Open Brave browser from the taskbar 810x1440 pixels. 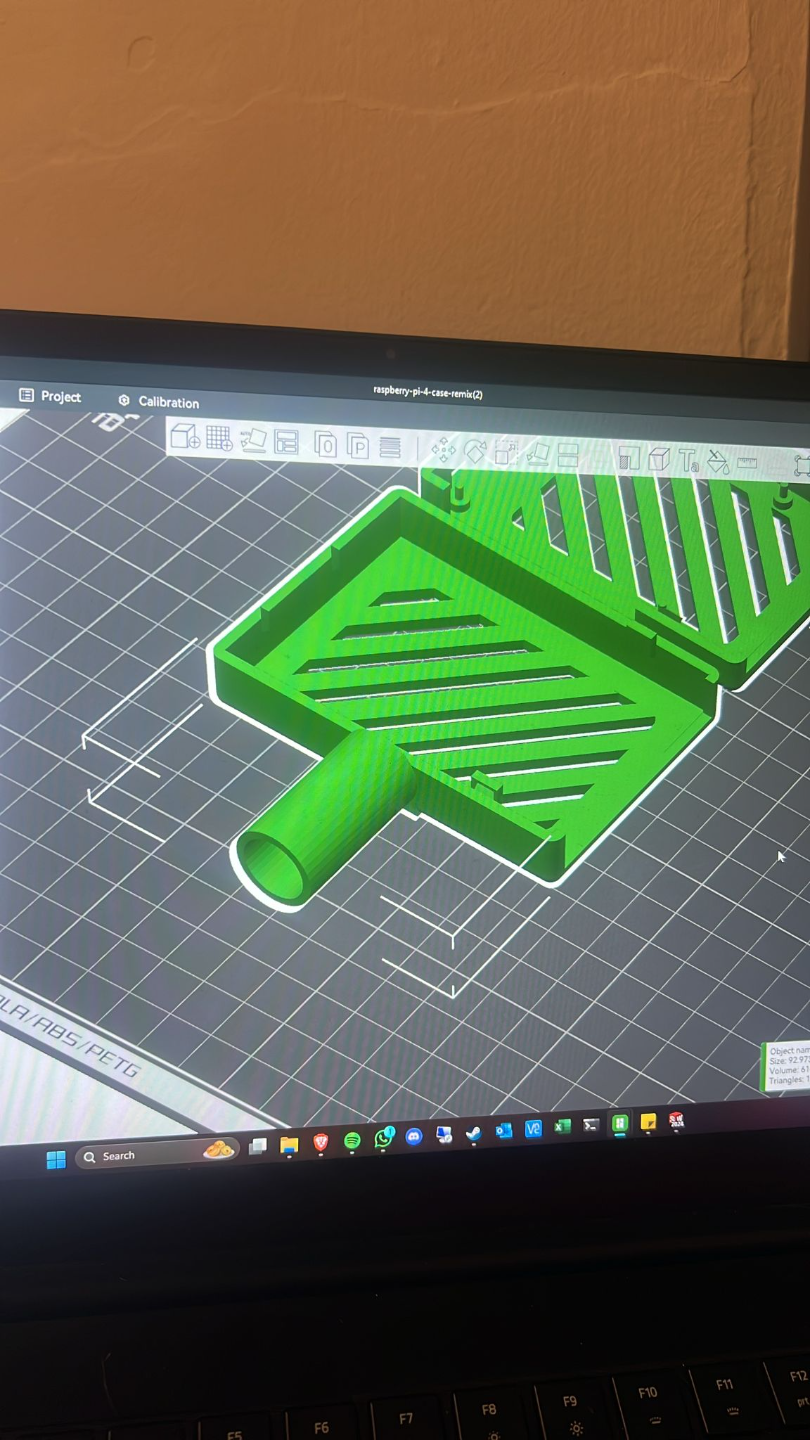(x=321, y=1142)
